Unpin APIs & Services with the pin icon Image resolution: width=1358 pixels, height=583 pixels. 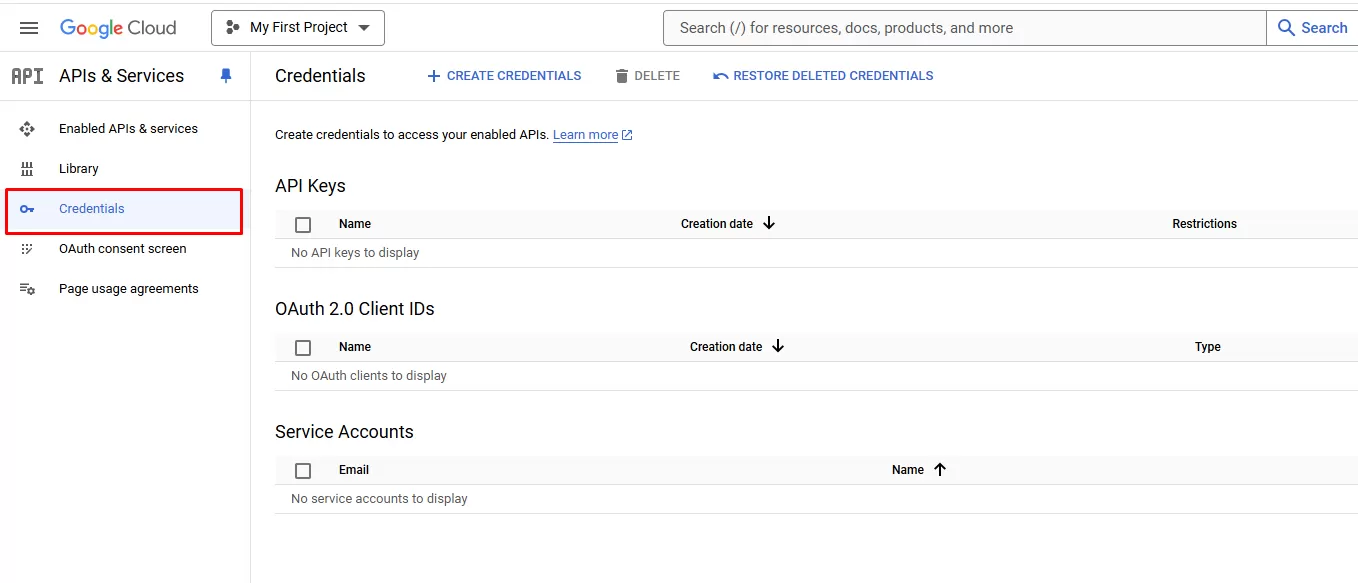(x=226, y=76)
